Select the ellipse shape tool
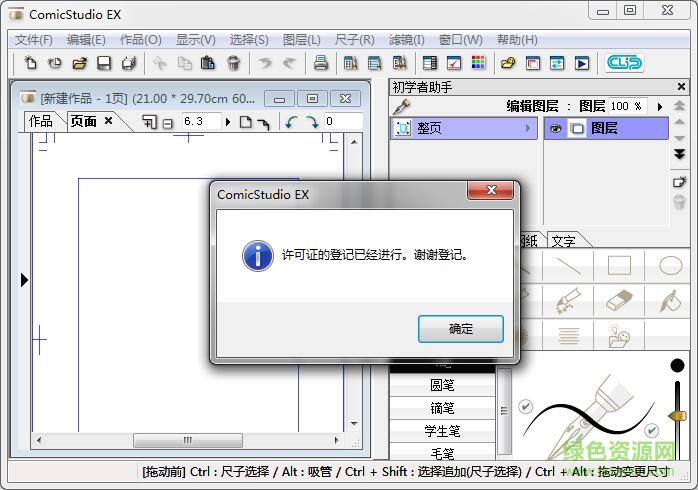The height and width of the screenshot is (490, 698). [x=670, y=266]
